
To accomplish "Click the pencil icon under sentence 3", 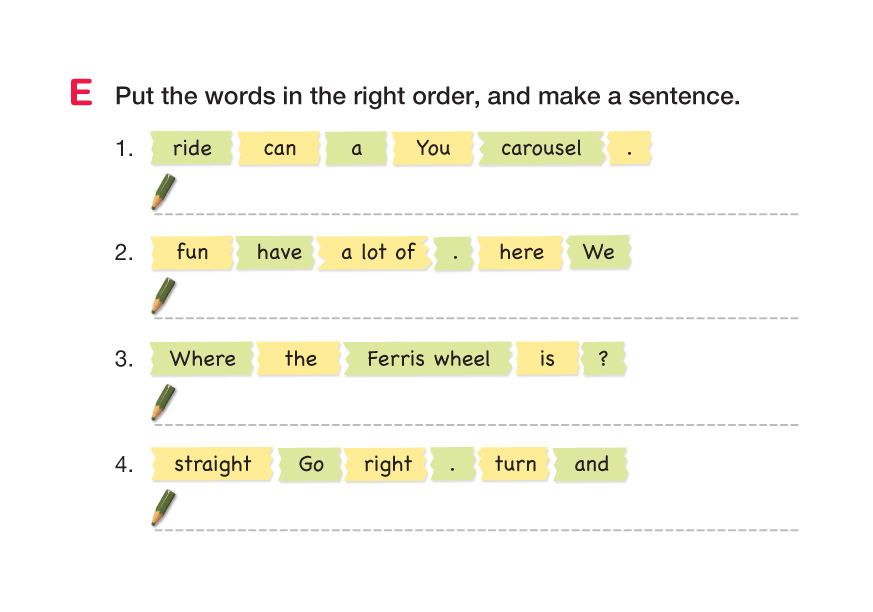I will coord(163,402).
